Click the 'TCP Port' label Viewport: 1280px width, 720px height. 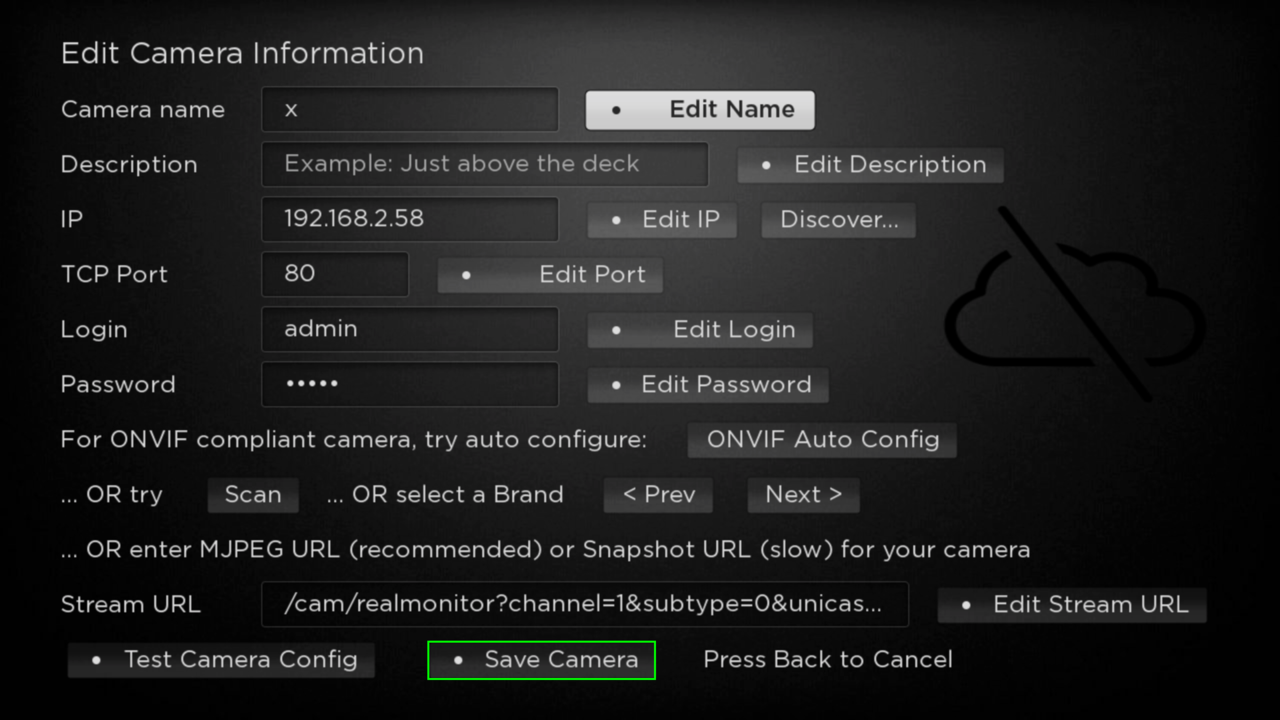coord(114,275)
